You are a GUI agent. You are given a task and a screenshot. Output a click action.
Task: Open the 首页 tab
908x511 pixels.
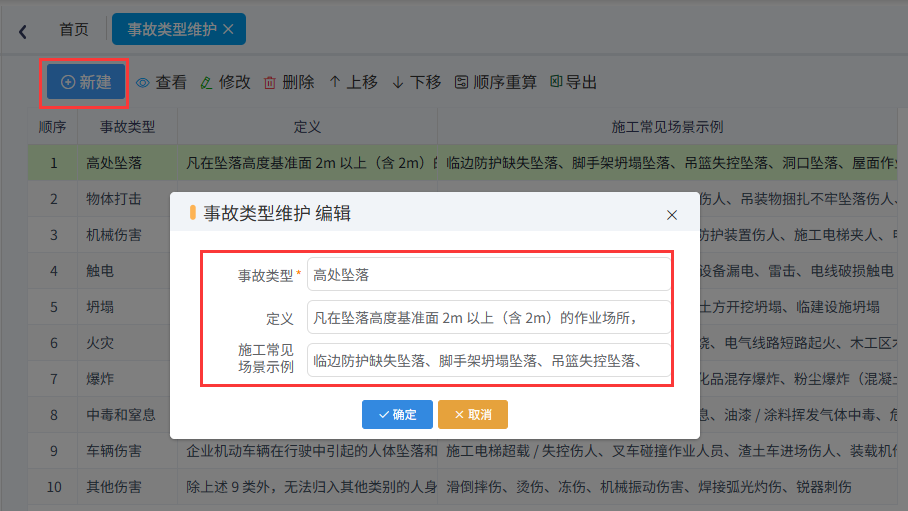pyautogui.click(x=74, y=30)
